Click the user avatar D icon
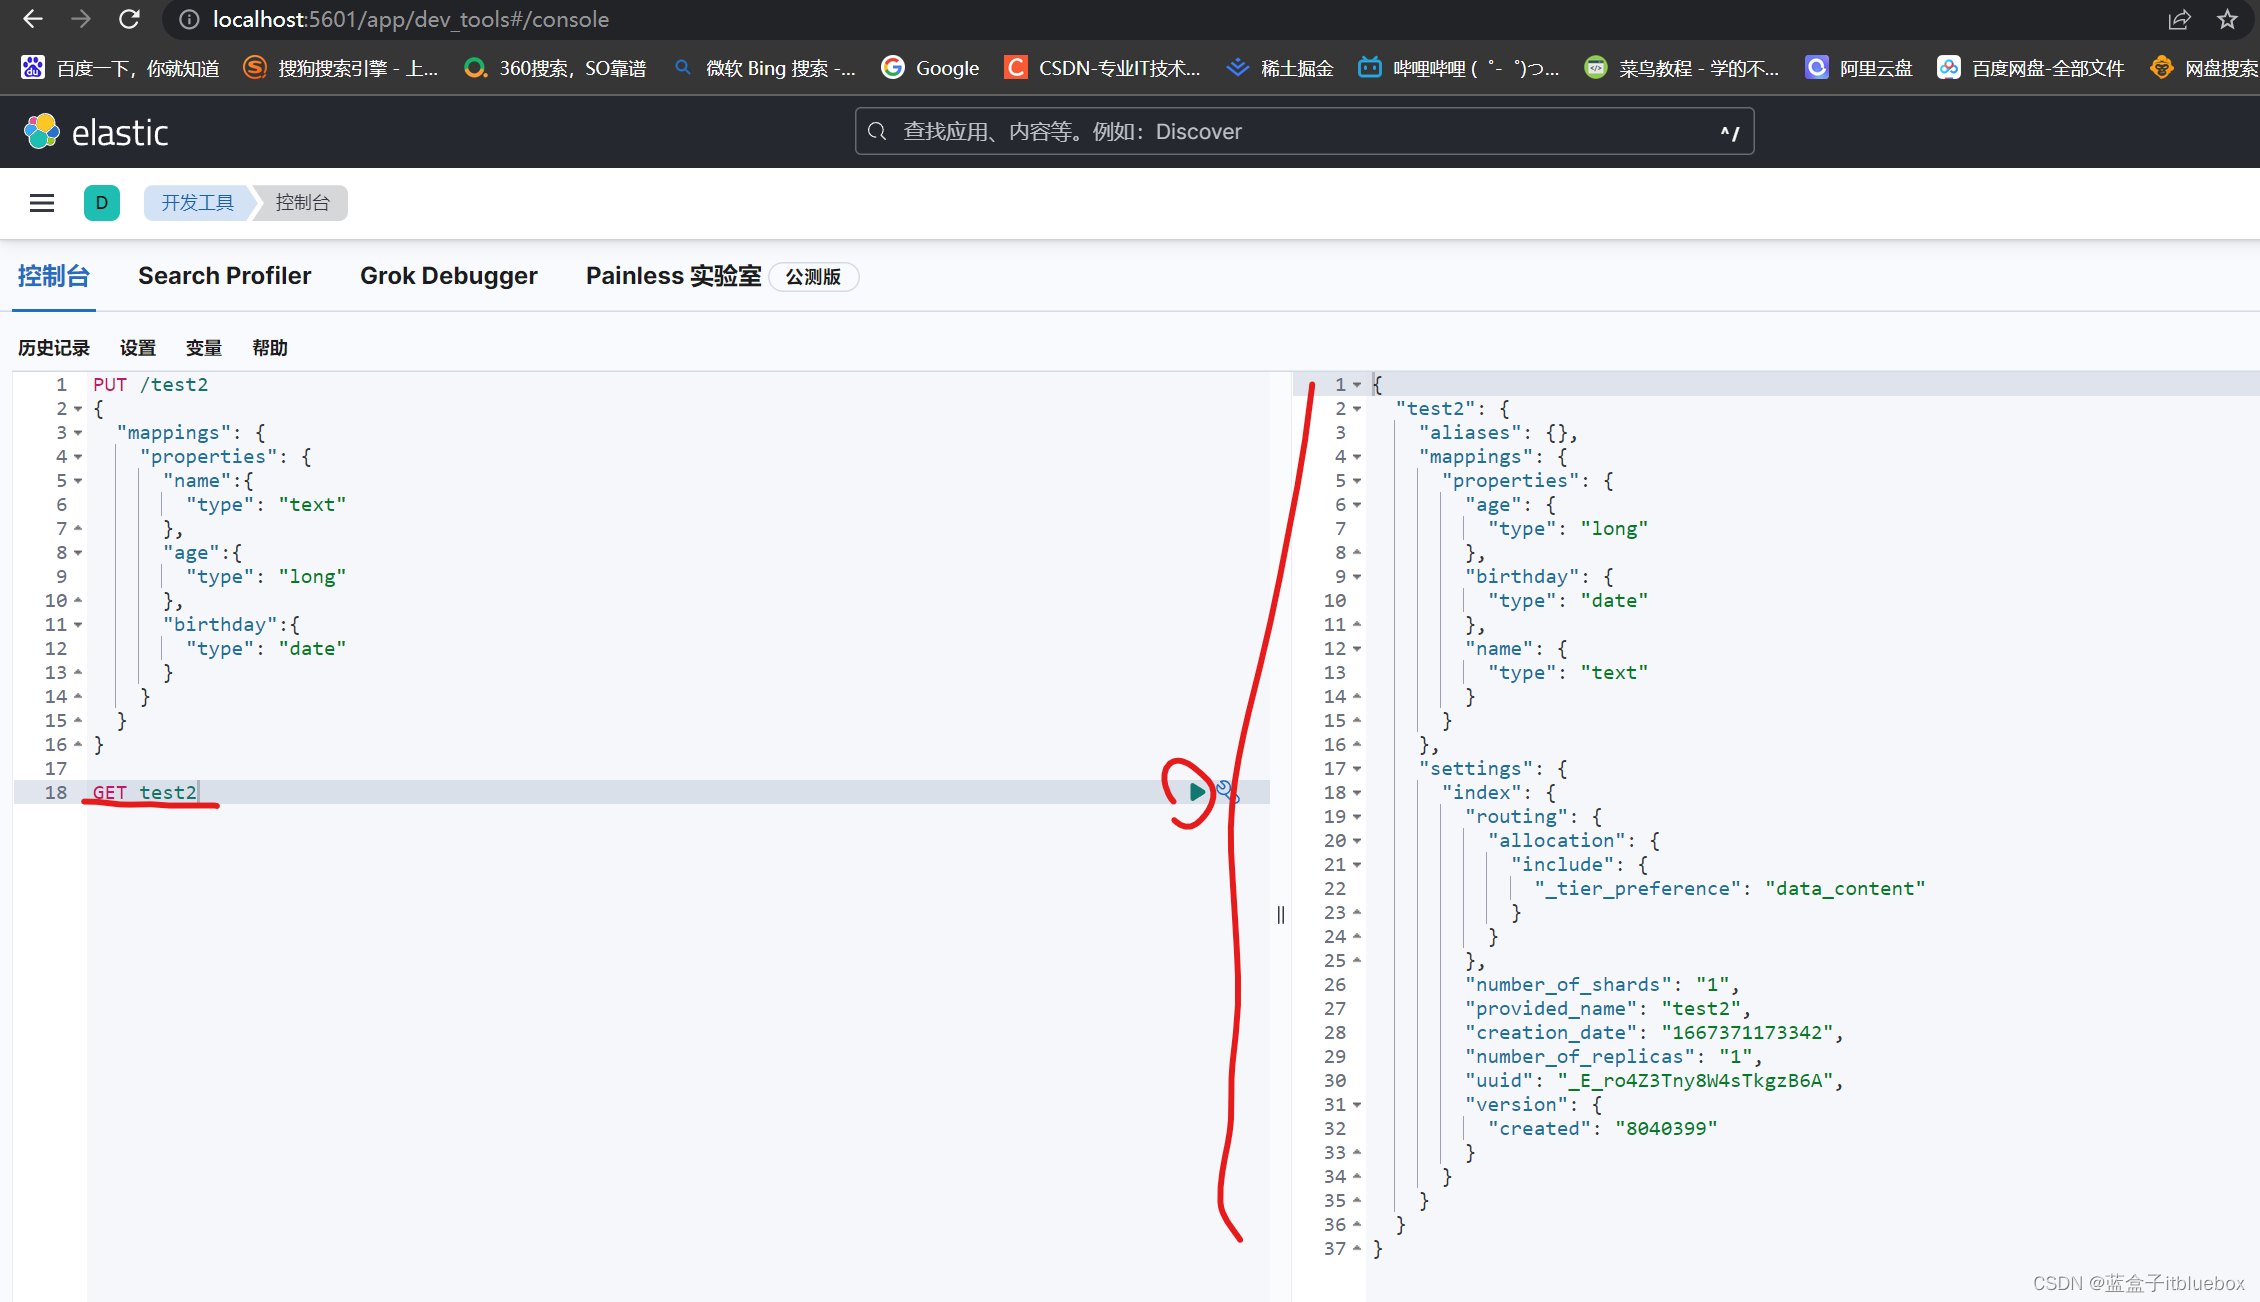The image size is (2260, 1302). point(99,202)
